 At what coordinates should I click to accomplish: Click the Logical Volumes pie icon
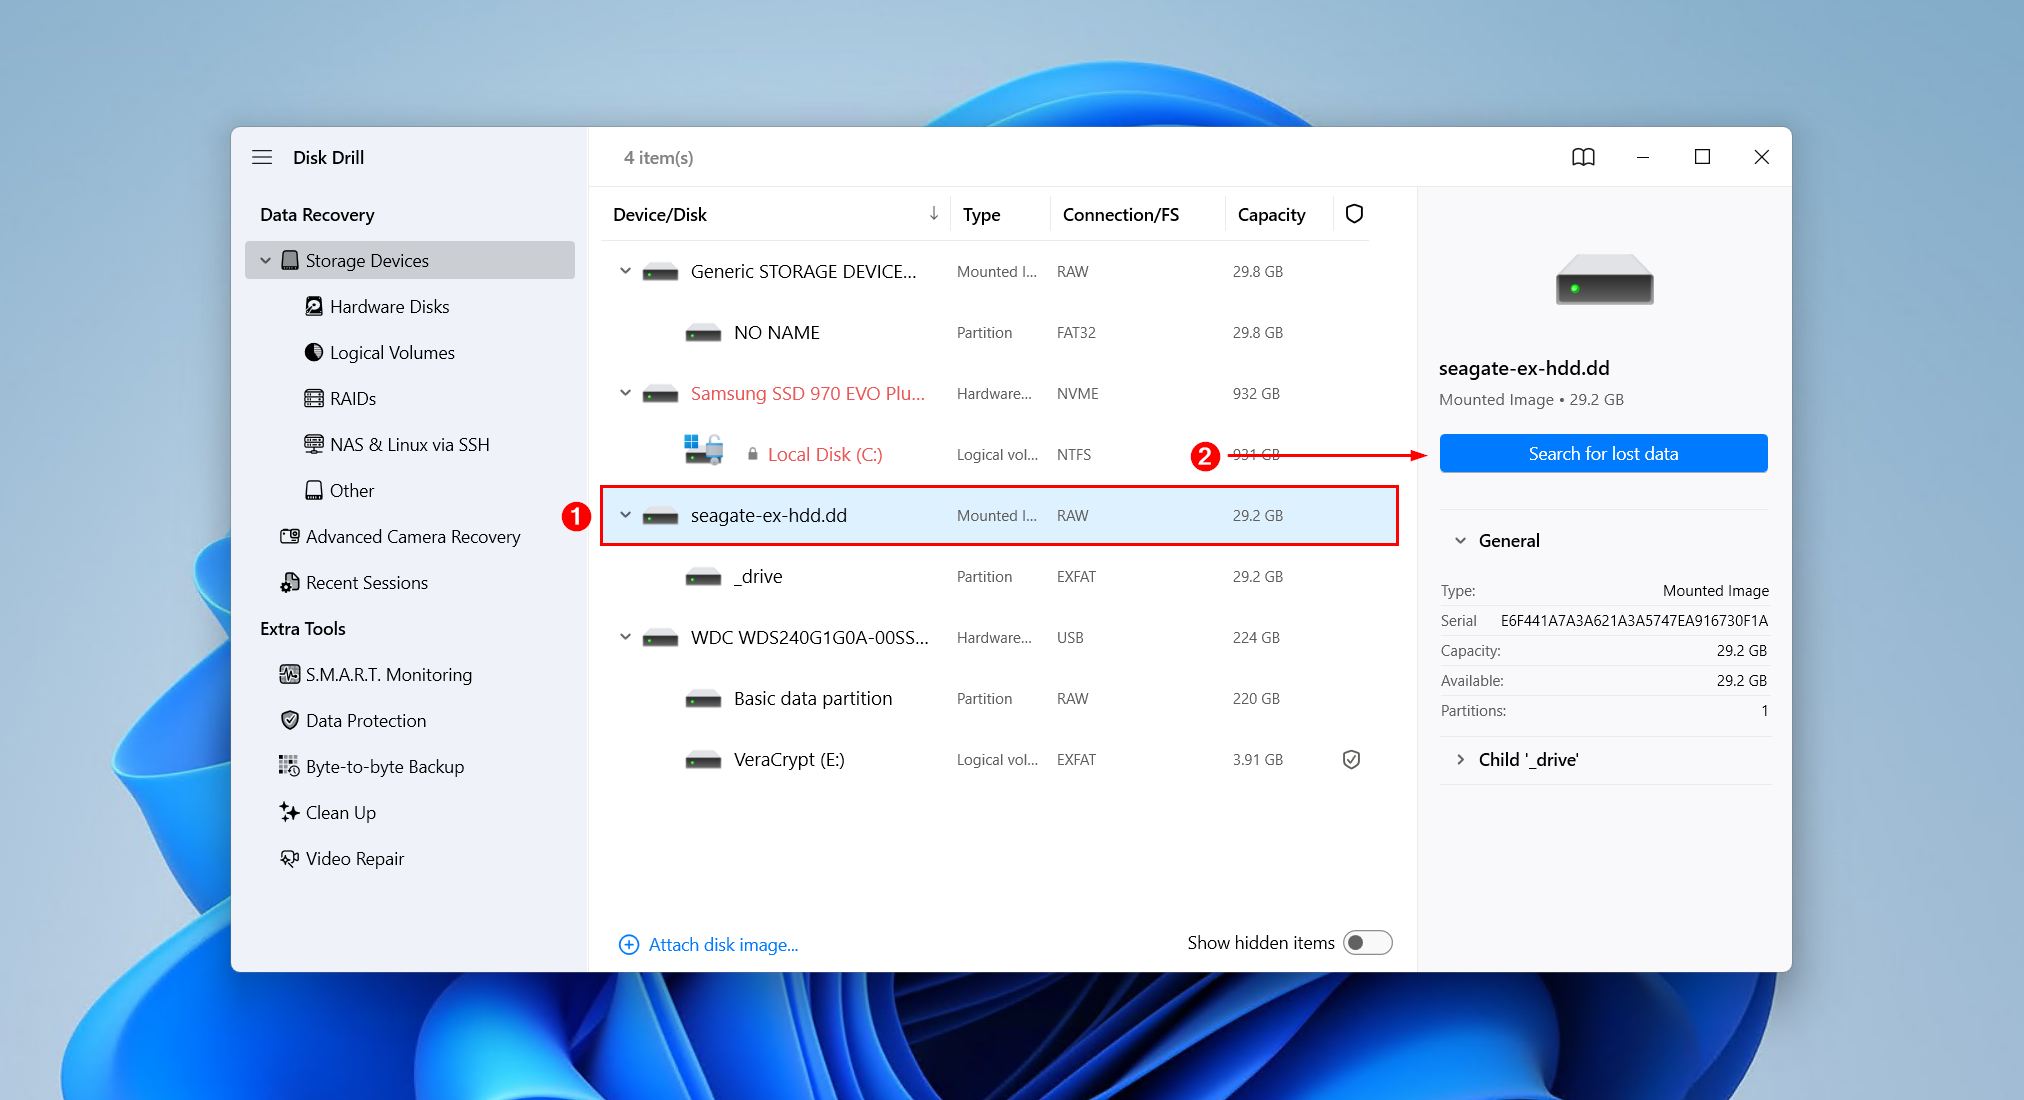314,352
